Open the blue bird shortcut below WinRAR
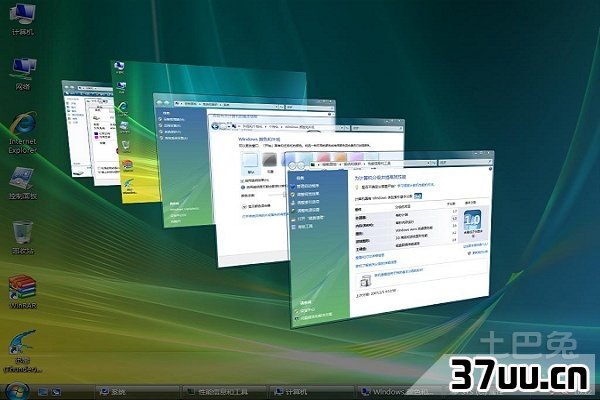The height and width of the screenshot is (400, 600). click(x=23, y=351)
